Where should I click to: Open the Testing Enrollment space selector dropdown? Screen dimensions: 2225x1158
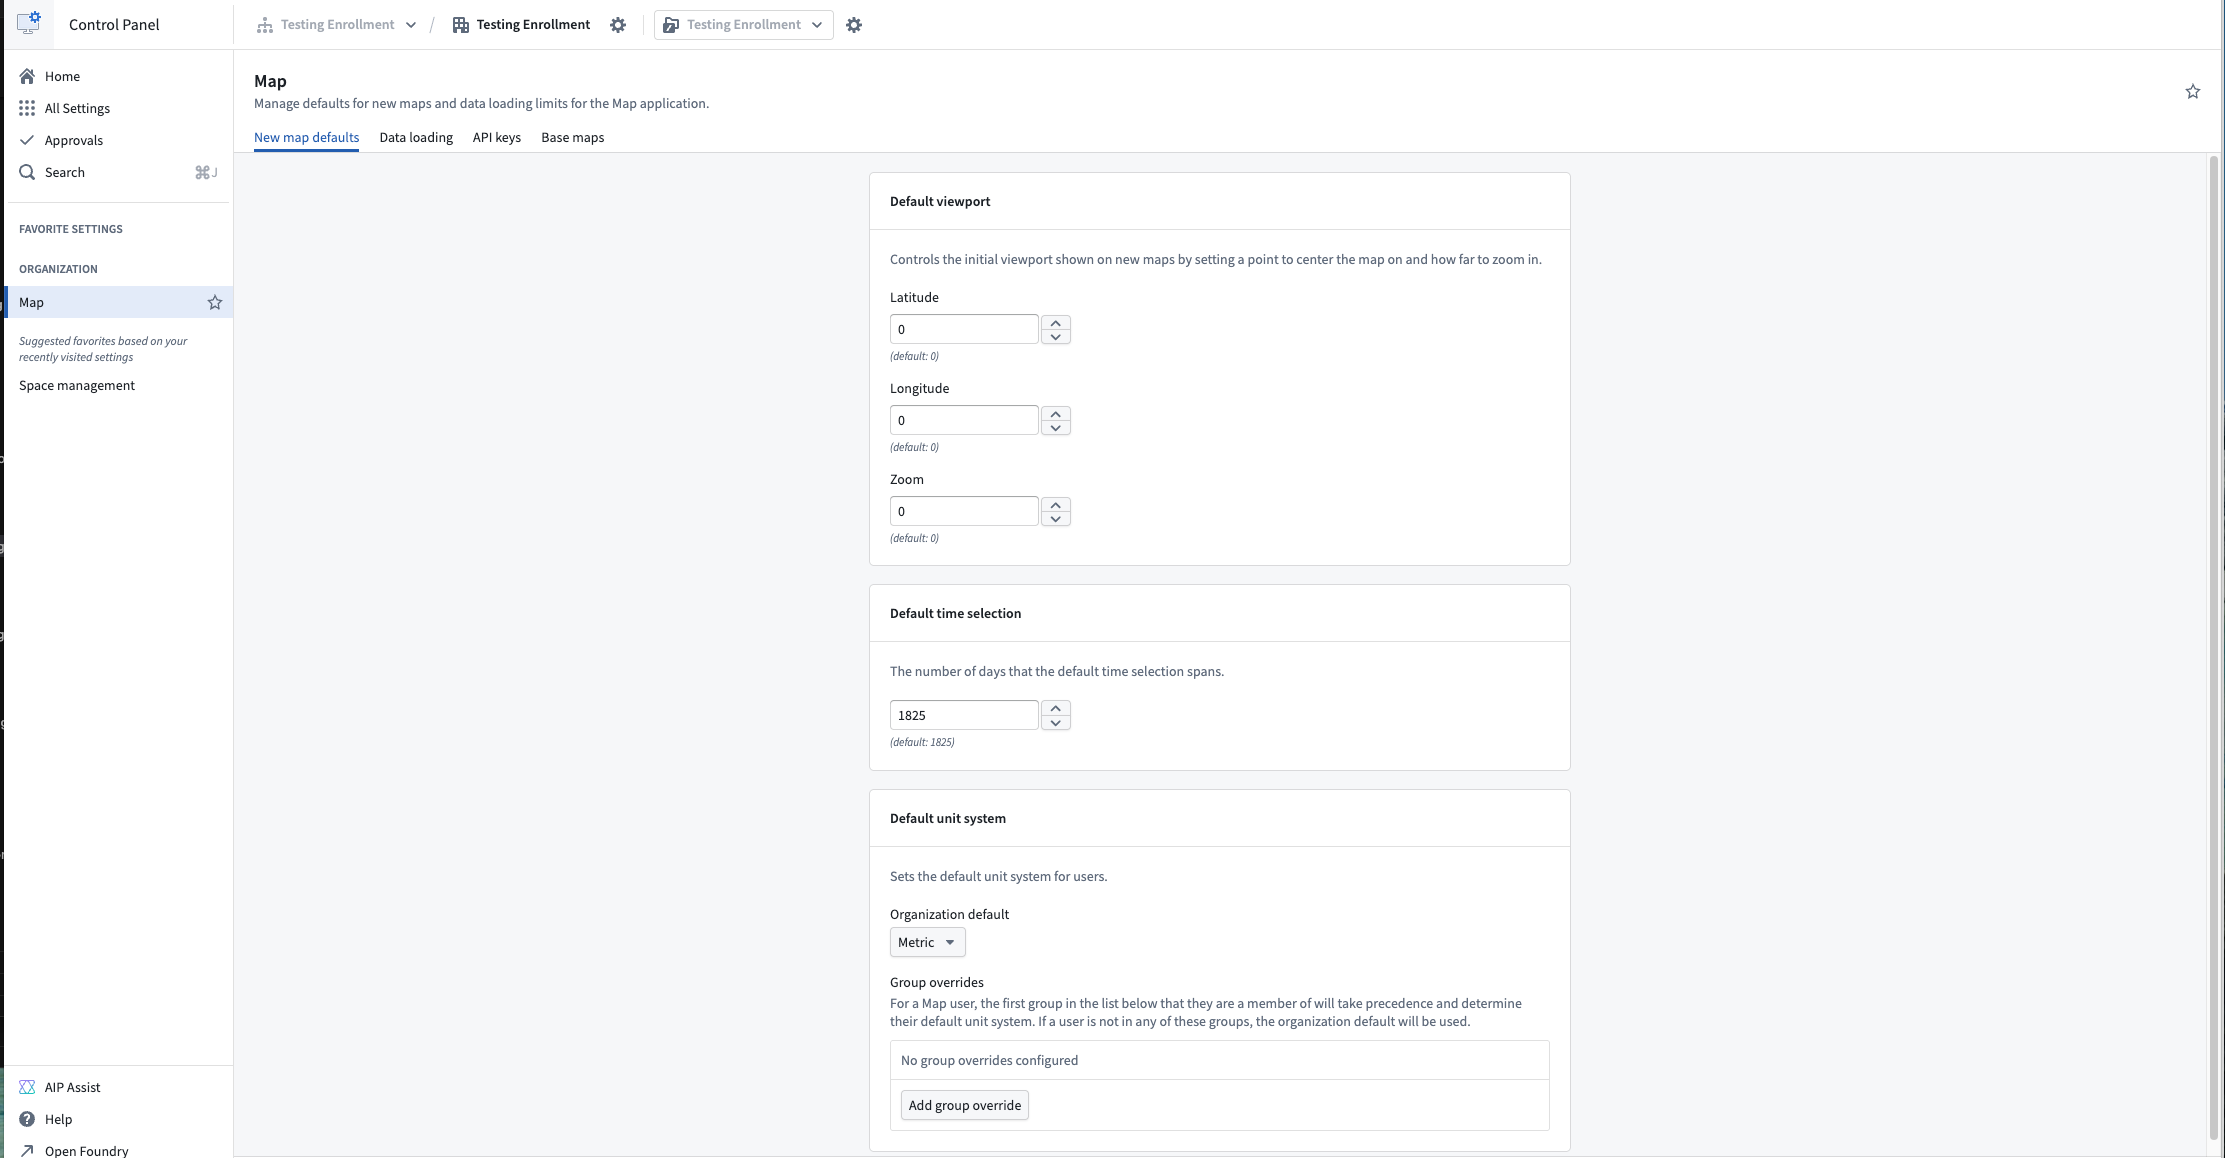click(x=744, y=25)
